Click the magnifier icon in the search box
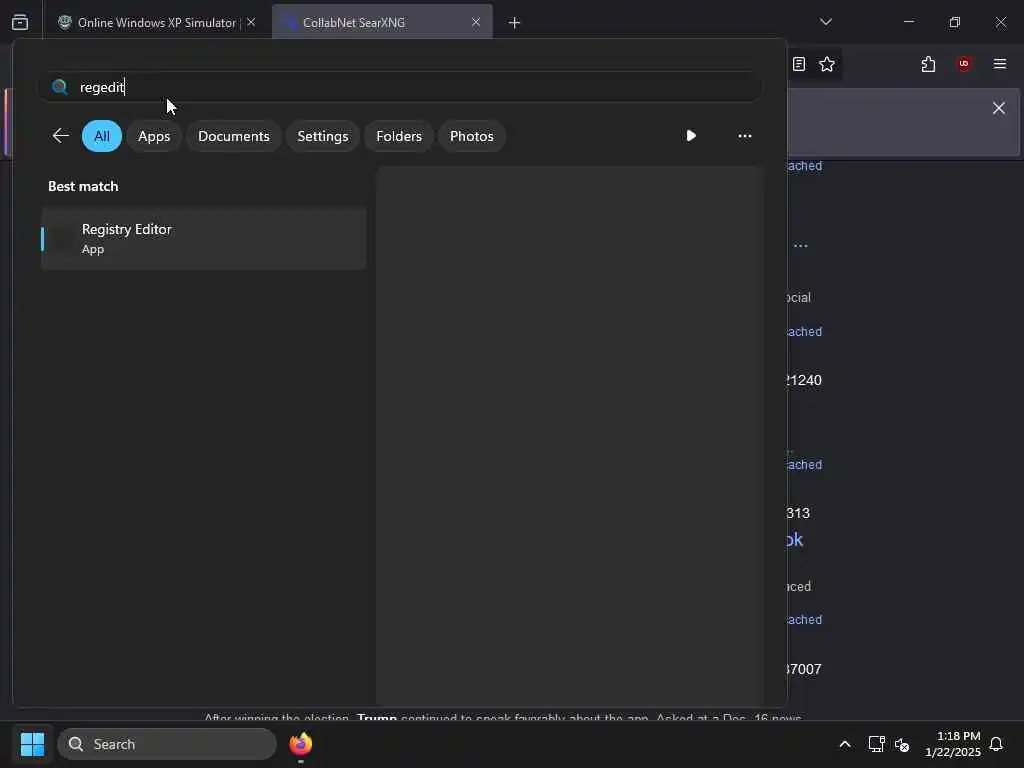The width and height of the screenshot is (1024, 768). tap(59, 87)
